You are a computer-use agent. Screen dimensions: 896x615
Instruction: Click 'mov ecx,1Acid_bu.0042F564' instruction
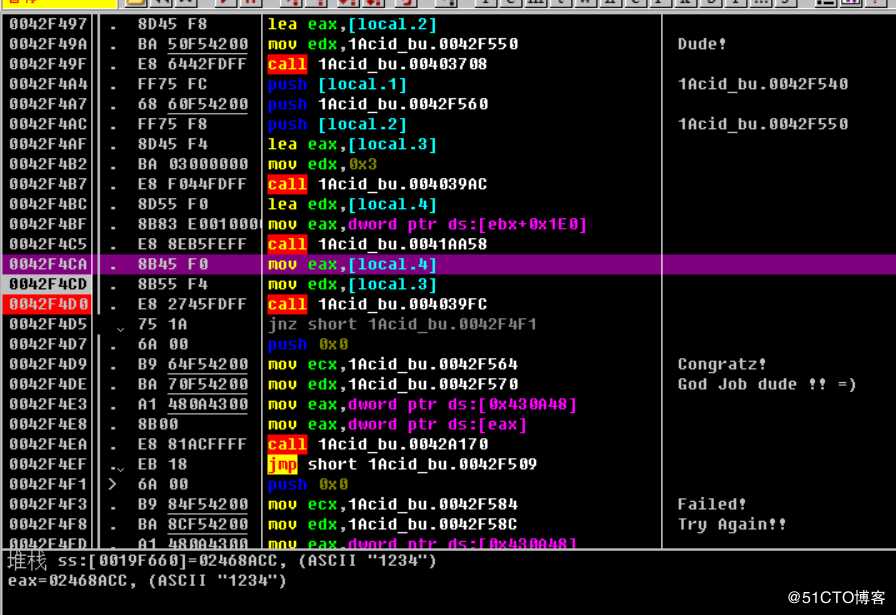[x=393, y=365]
